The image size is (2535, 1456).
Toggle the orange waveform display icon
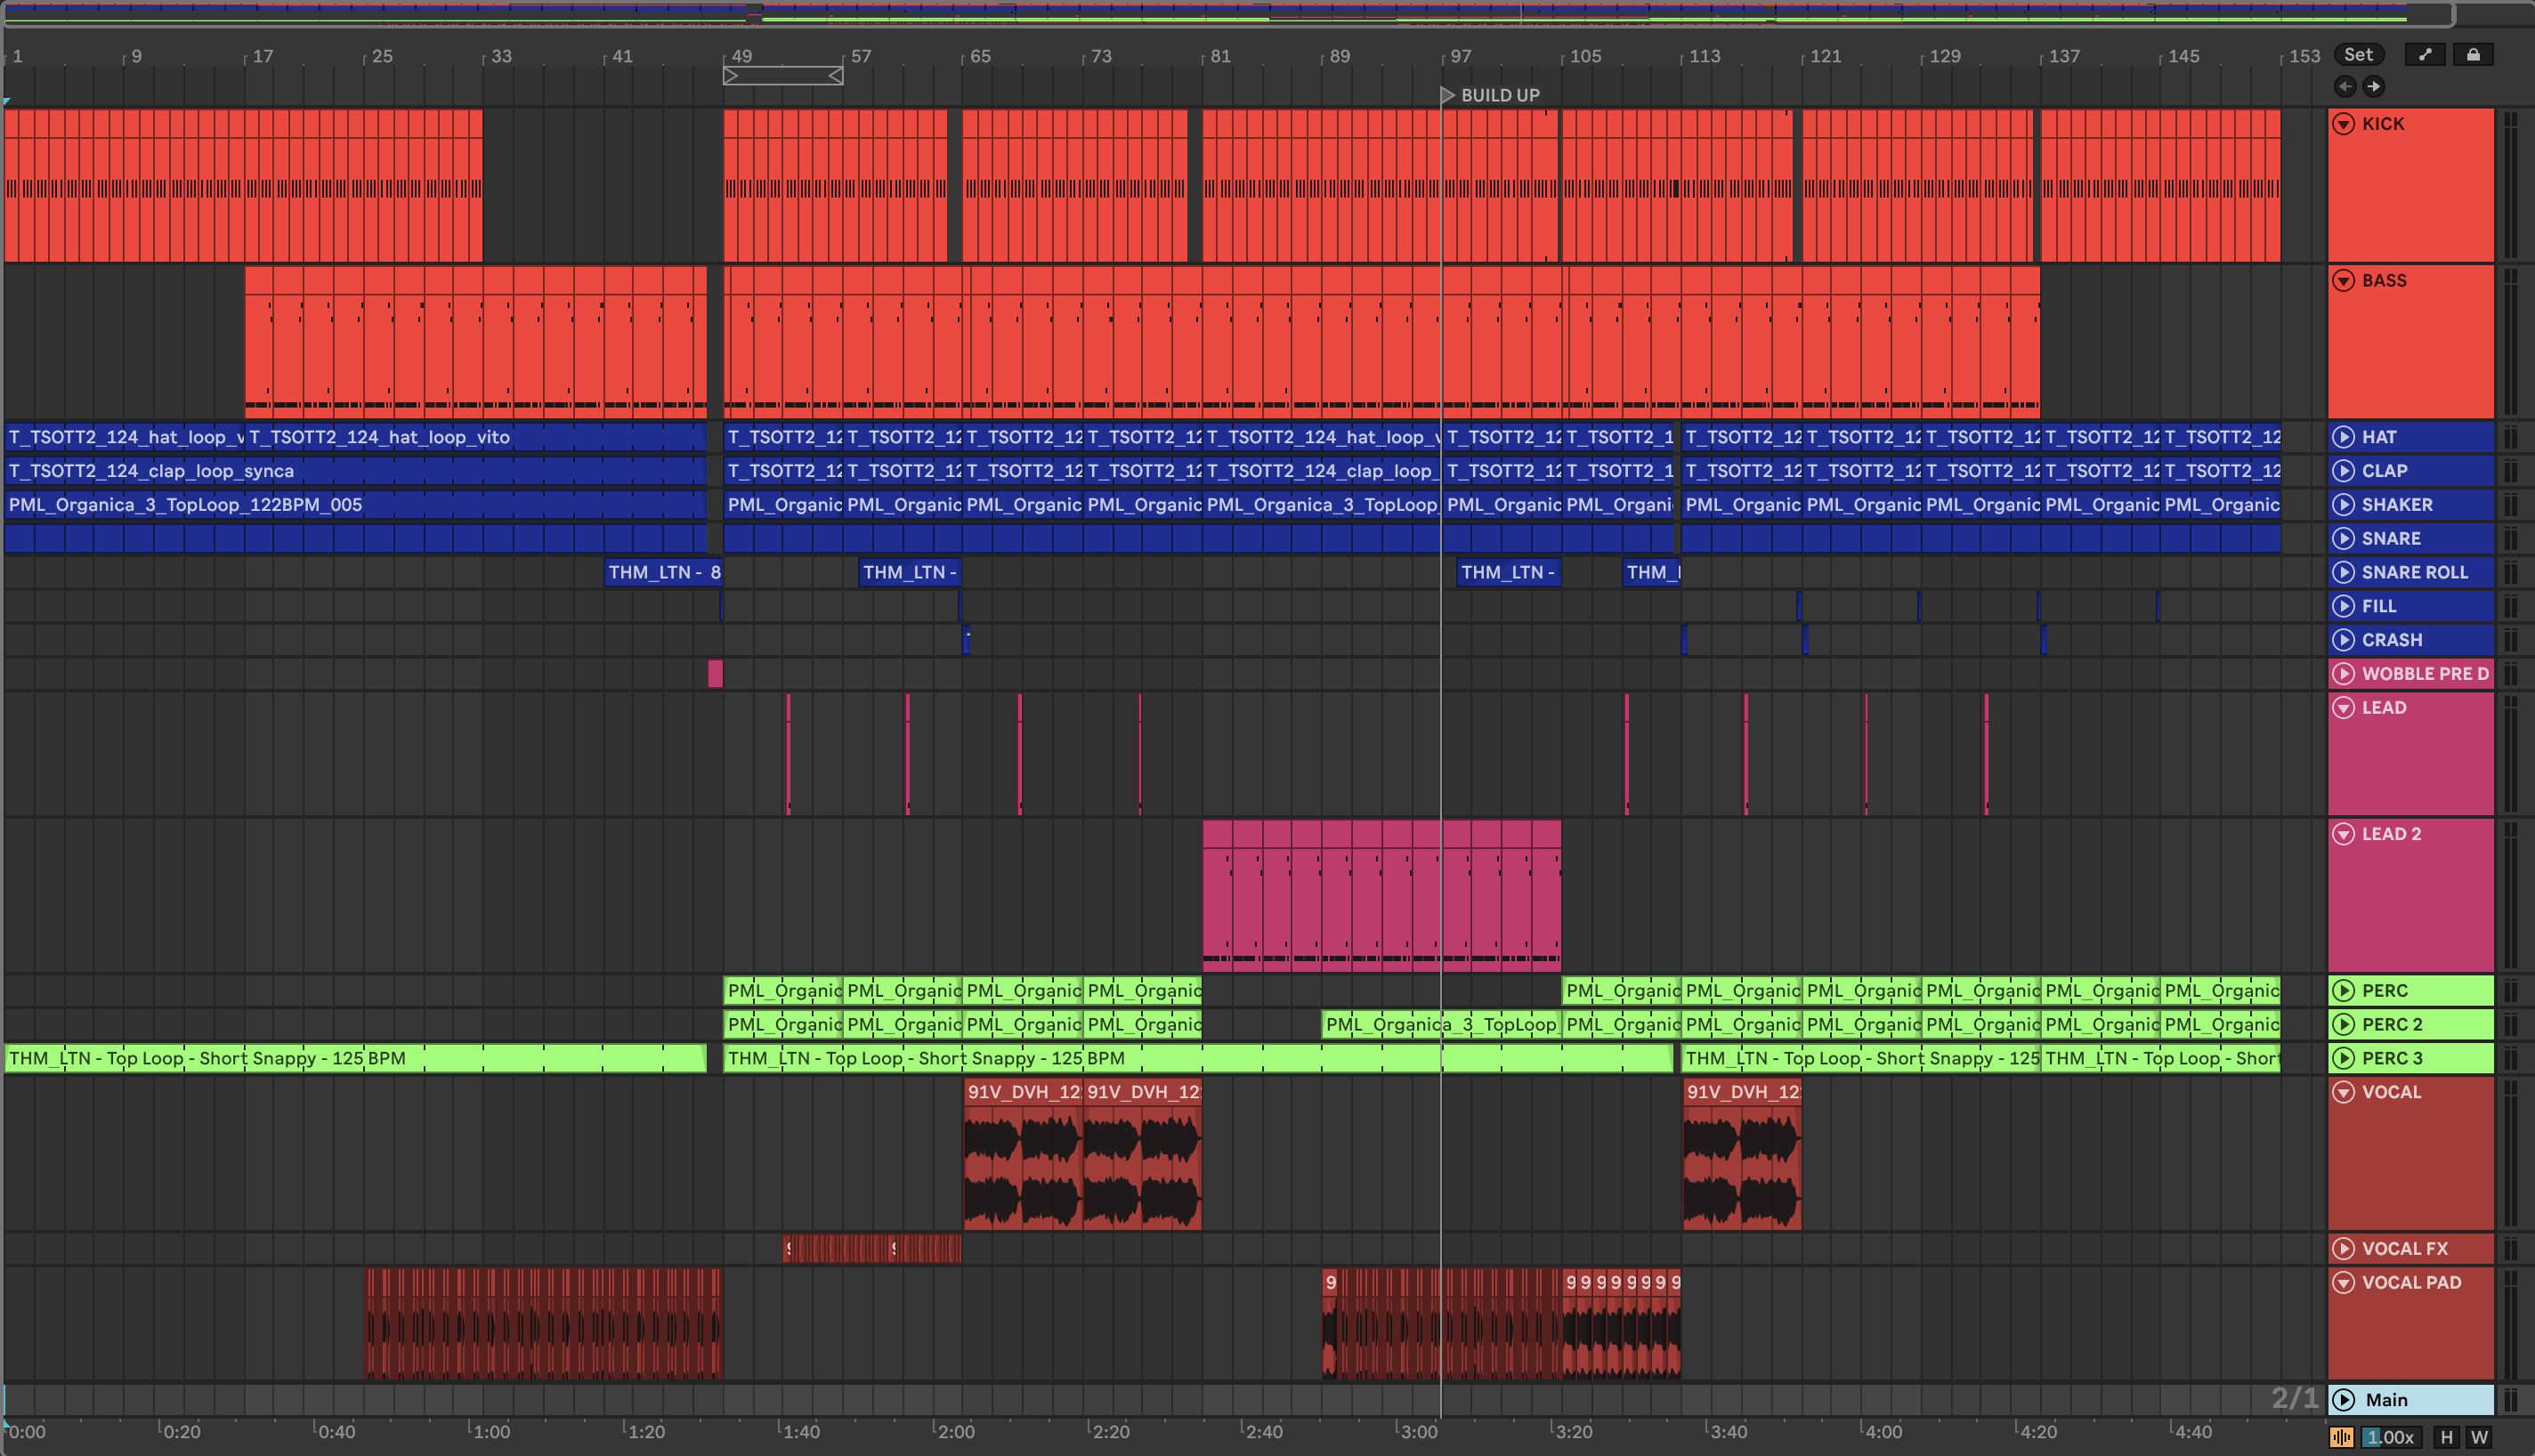click(2342, 1437)
